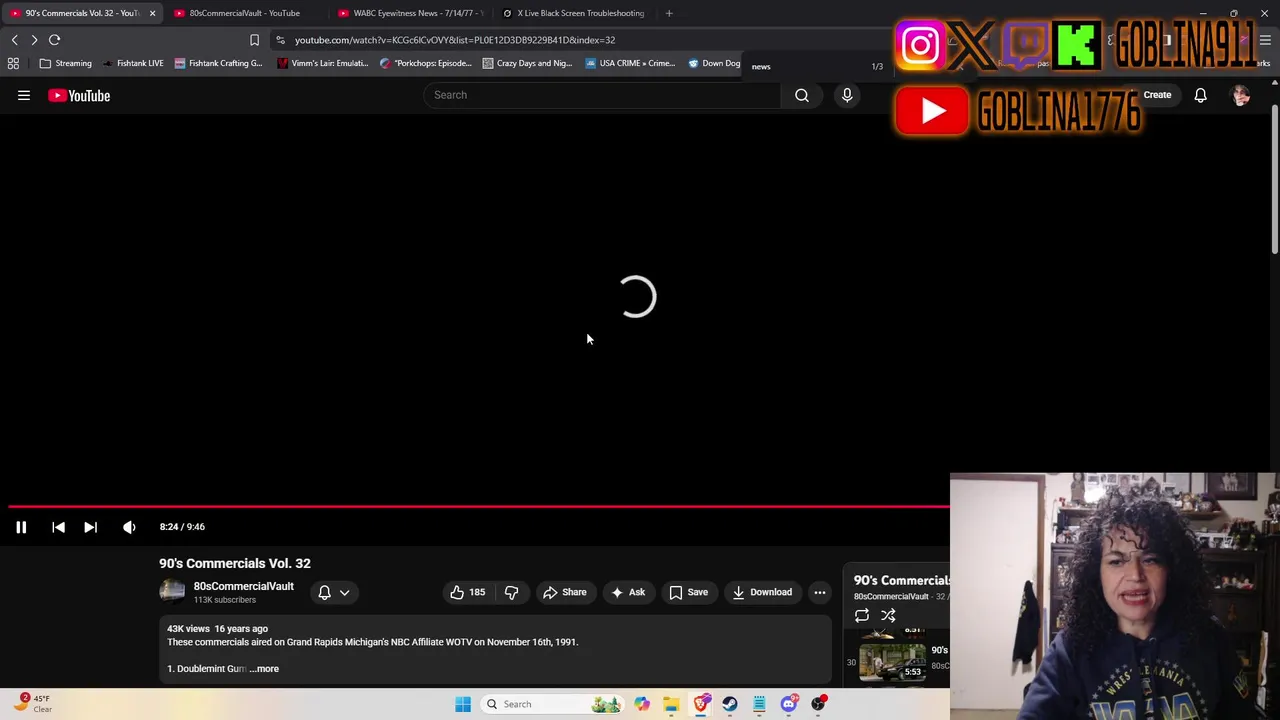Share the 90's Commercials video
1280x720 pixels.
click(565, 592)
